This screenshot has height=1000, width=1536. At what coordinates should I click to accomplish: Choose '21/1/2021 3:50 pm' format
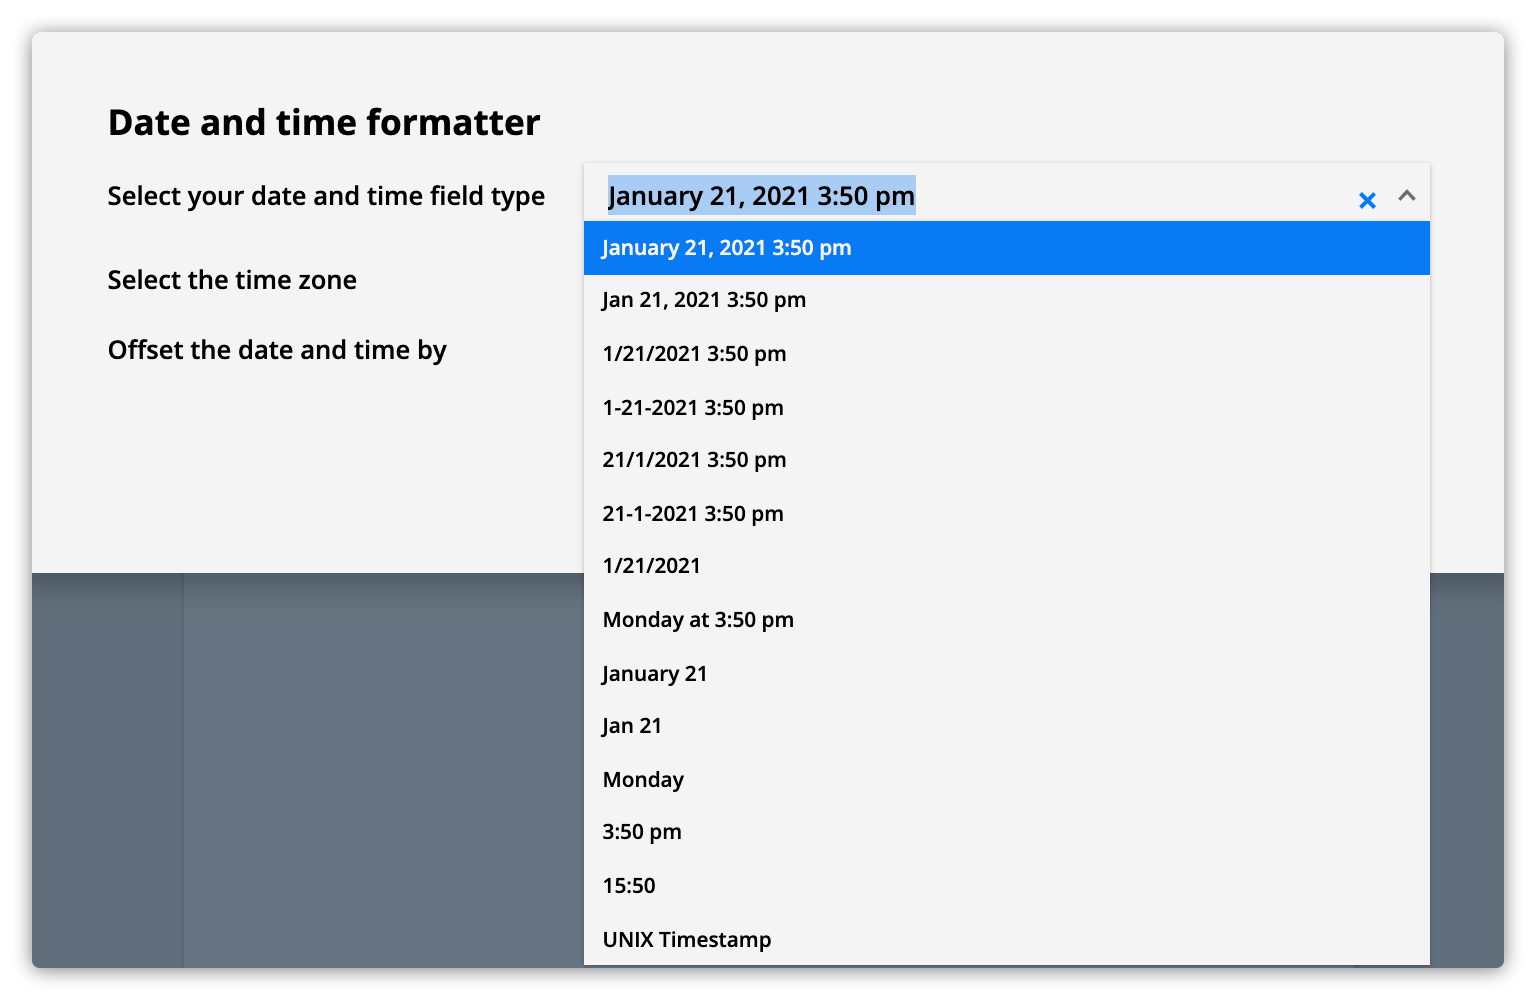694,460
